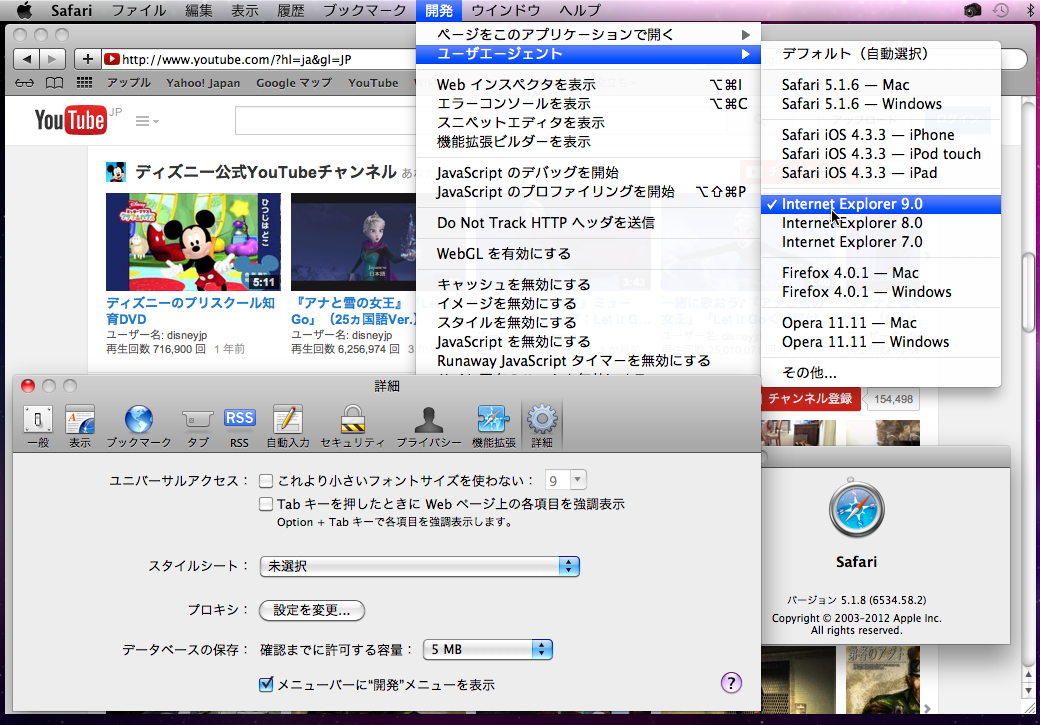The width and height of the screenshot is (1040, 725).
Task: Select Opera 11.11 — Mac user agent
Action: click(x=881, y=323)
